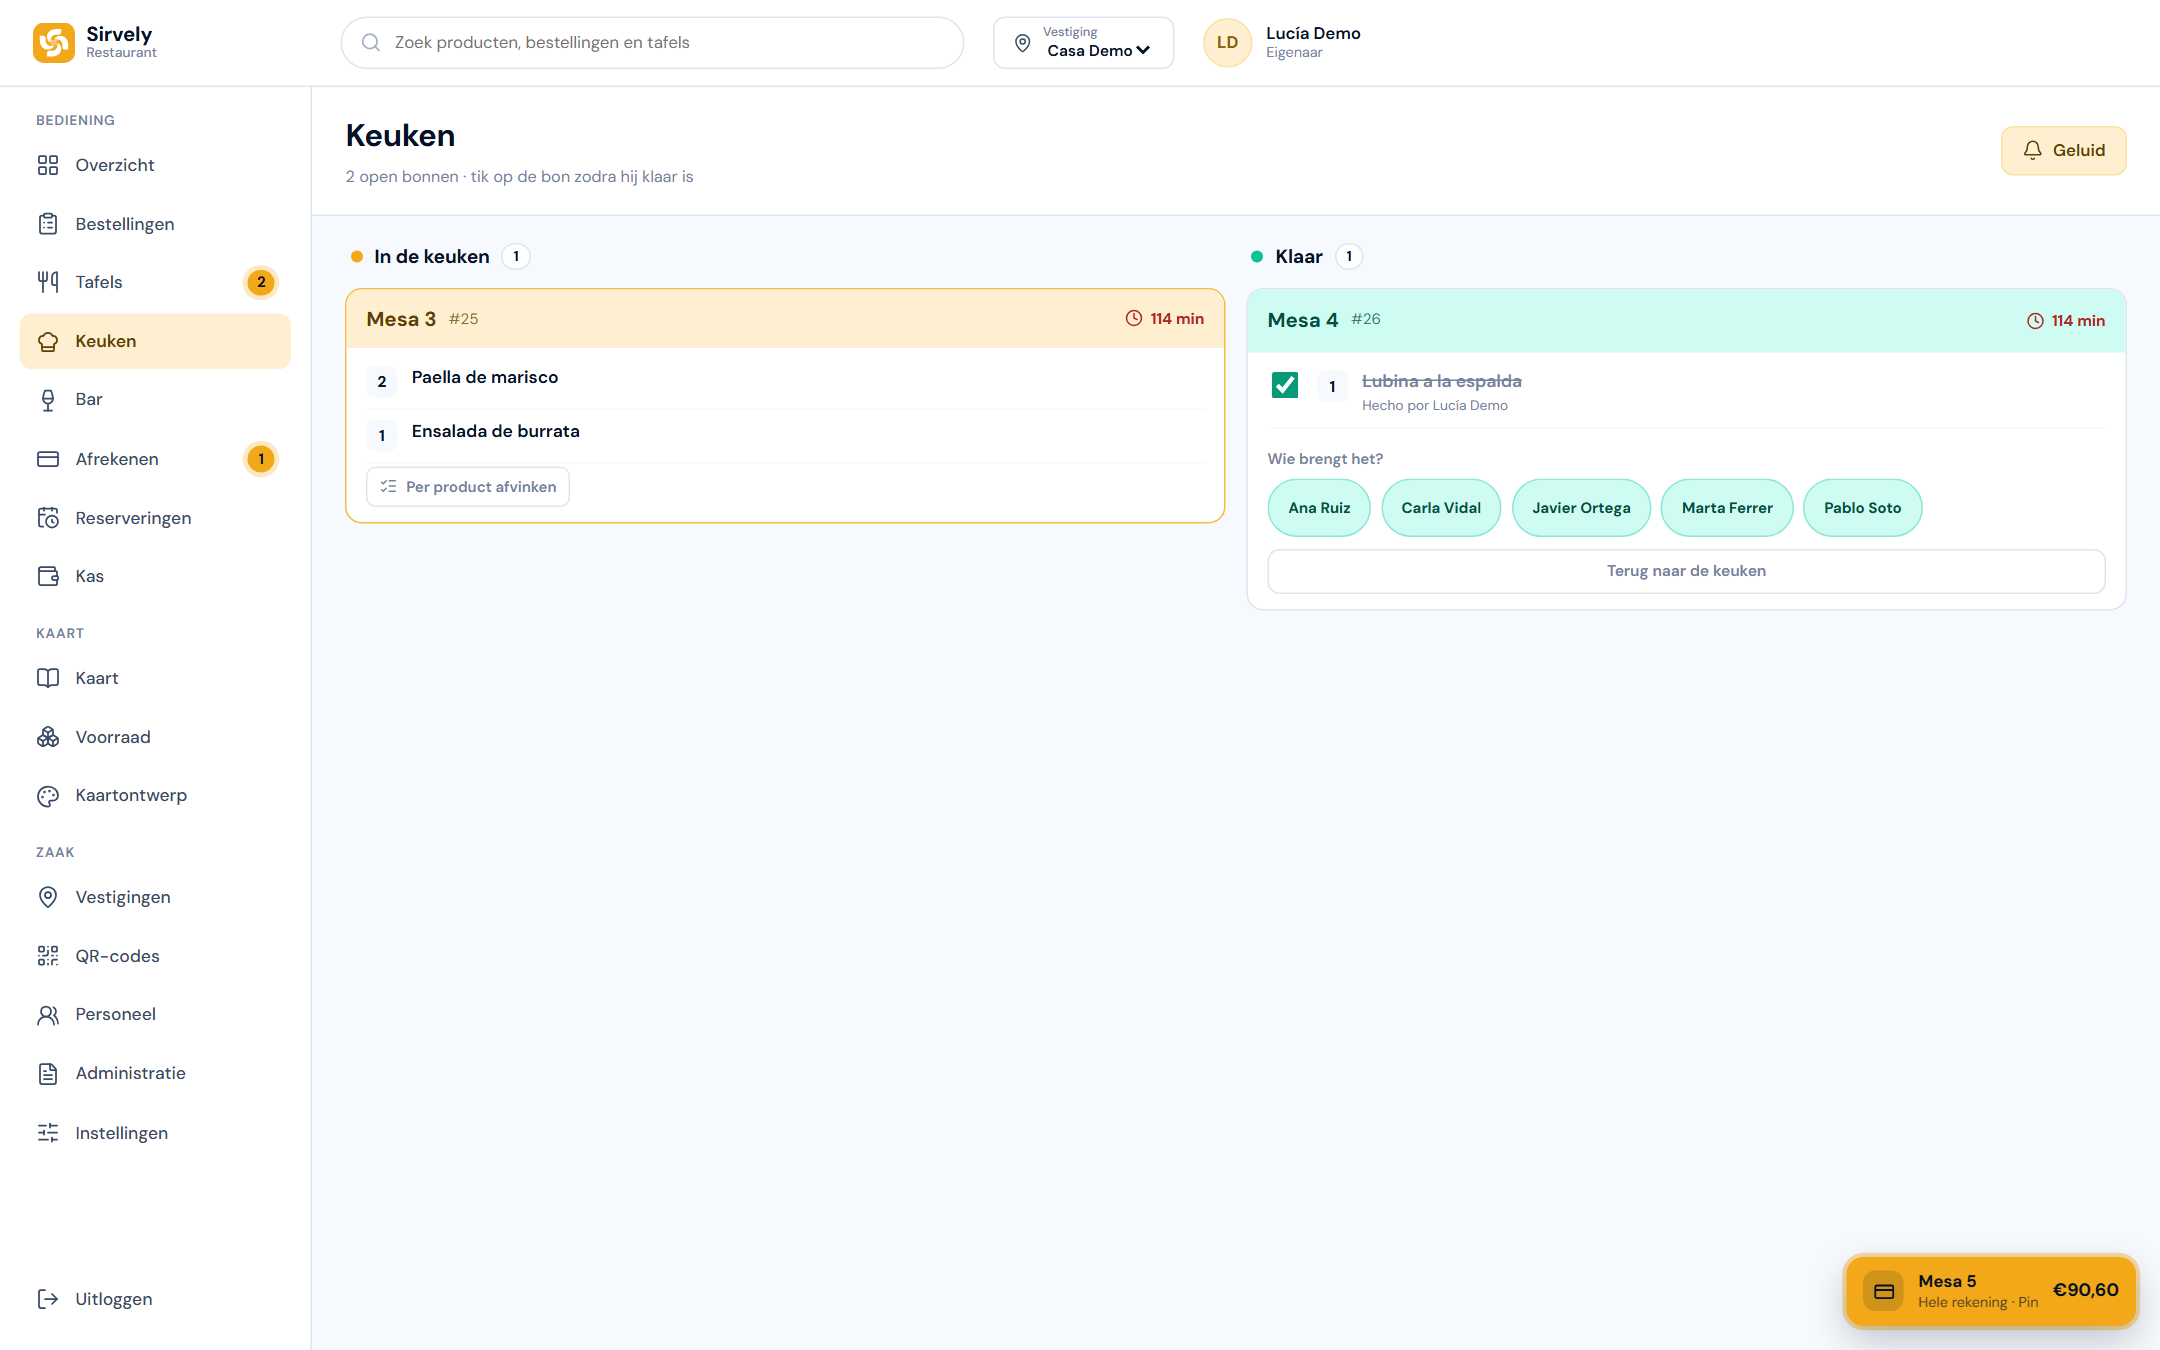This screenshot has width=2160, height=1350.
Task: Uncheck the Lubina a la espalda checkbox
Action: tap(1285, 385)
